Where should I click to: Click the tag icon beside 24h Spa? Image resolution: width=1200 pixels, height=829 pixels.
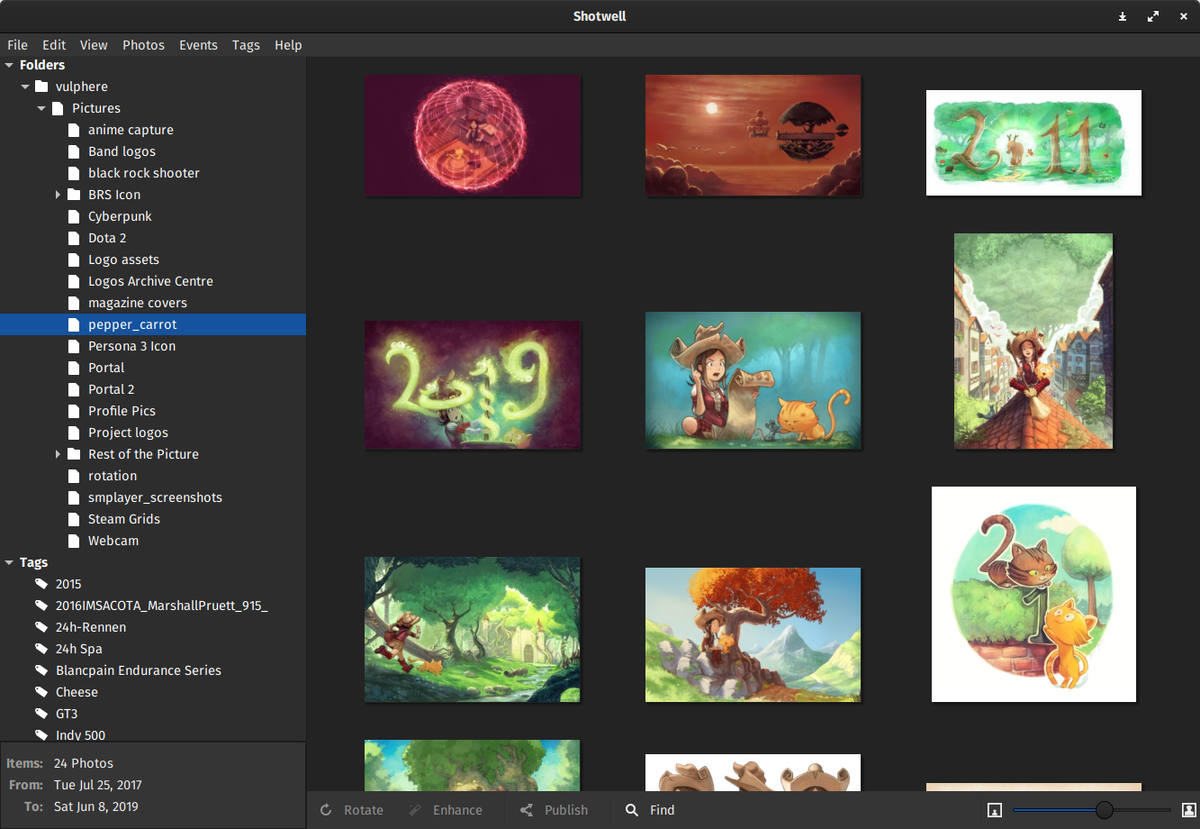(41, 649)
